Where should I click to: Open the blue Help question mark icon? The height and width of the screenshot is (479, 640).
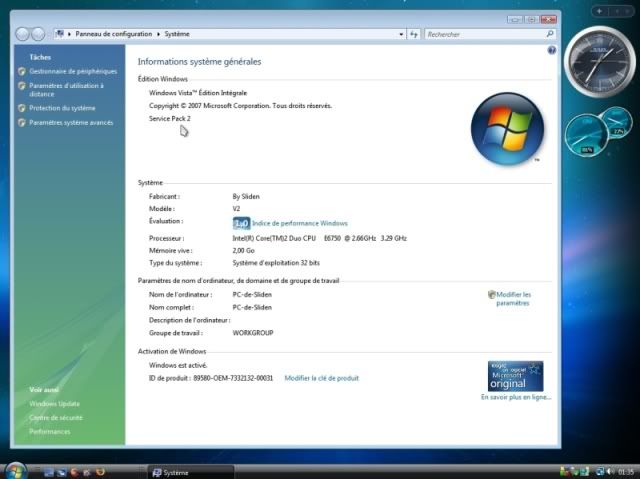(551, 50)
